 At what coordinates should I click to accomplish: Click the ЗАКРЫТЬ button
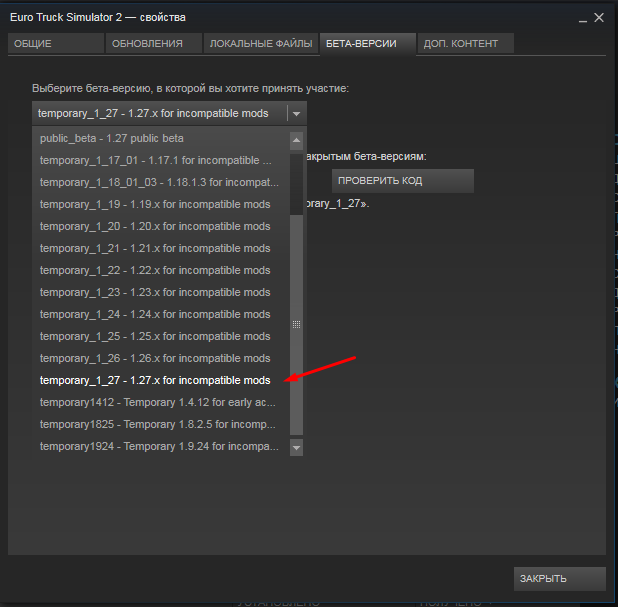click(x=560, y=579)
